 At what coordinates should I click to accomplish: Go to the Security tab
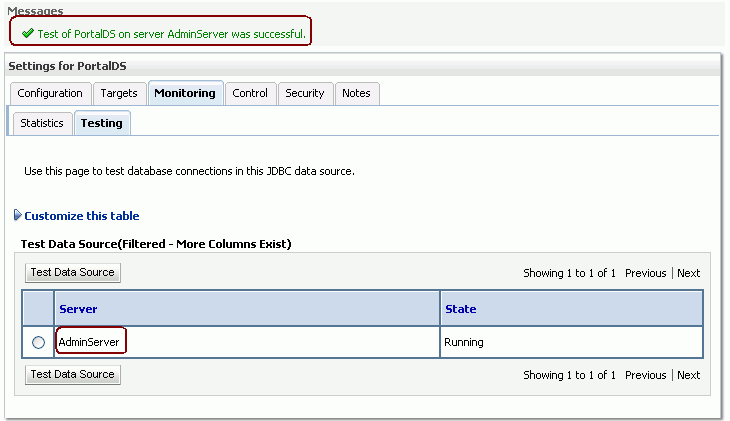[304, 94]
